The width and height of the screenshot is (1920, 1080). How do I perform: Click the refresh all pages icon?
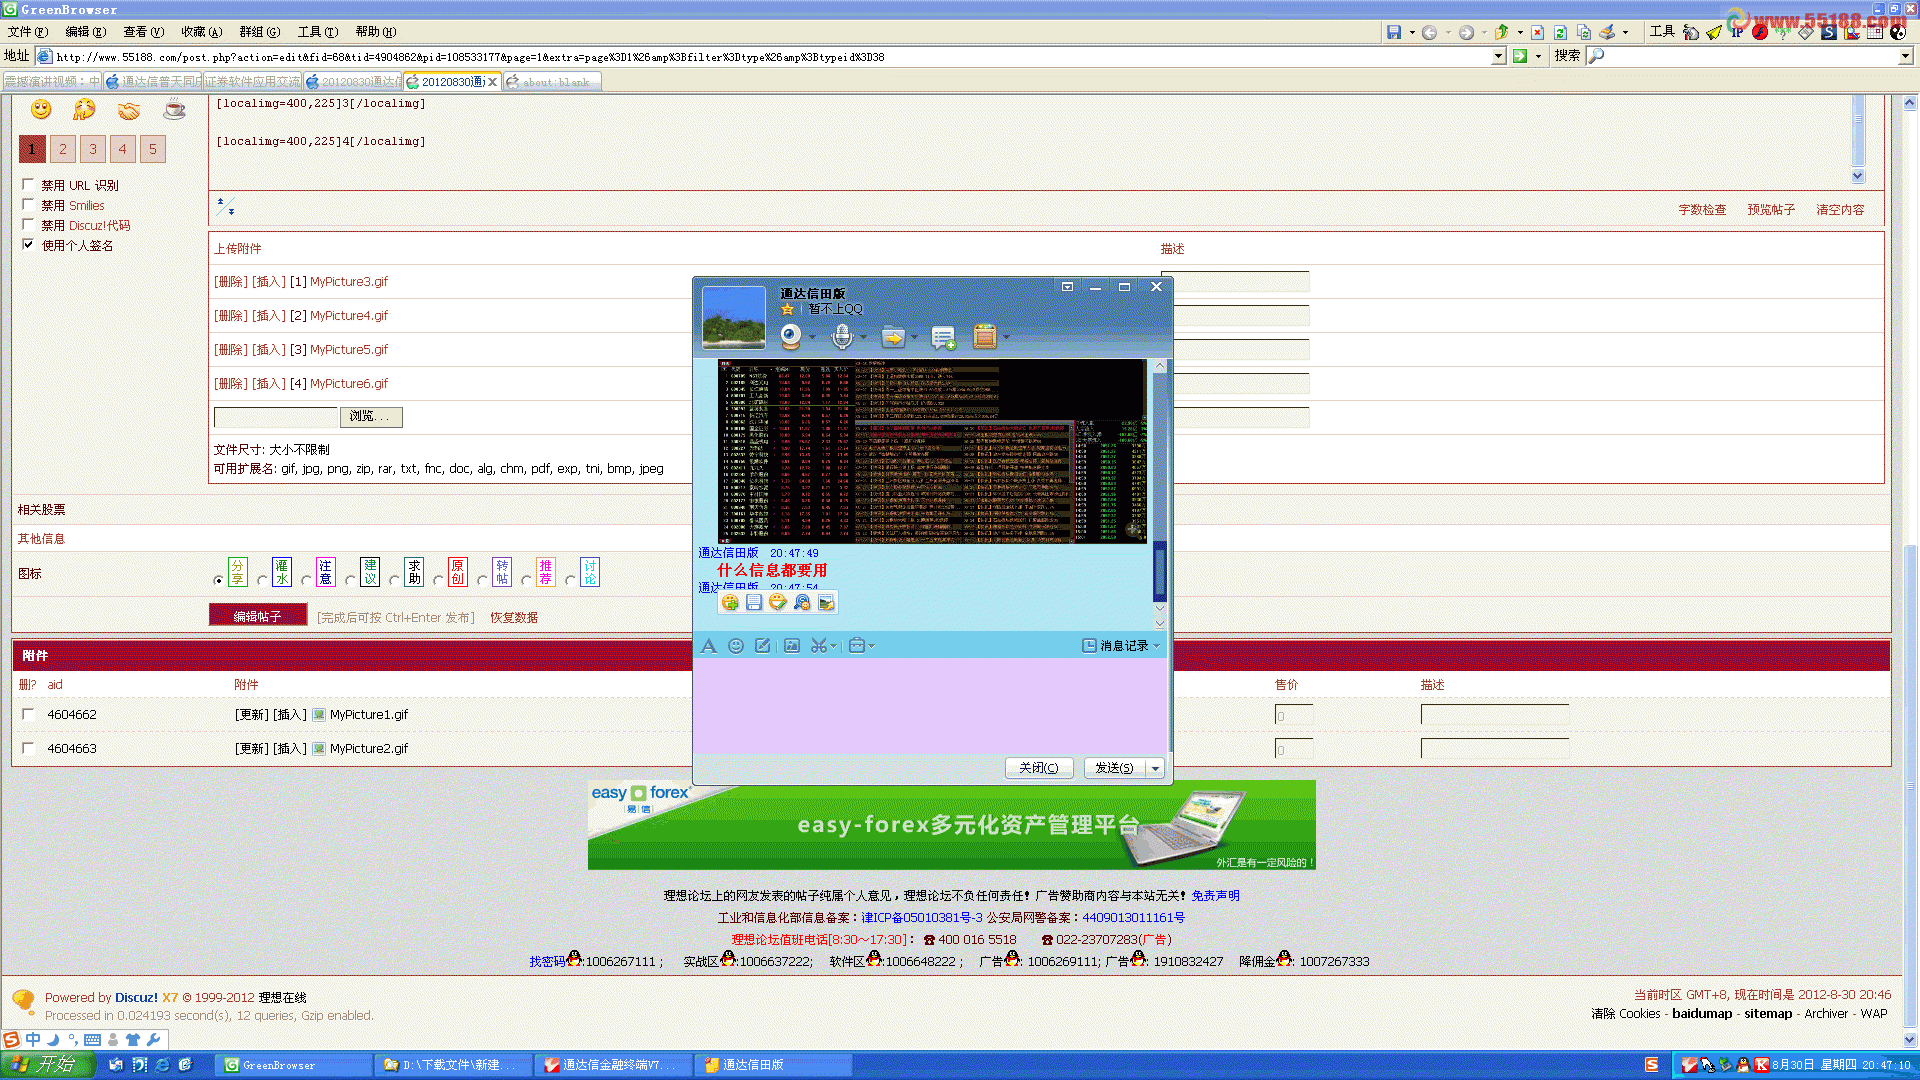[x=1584, y=32]
